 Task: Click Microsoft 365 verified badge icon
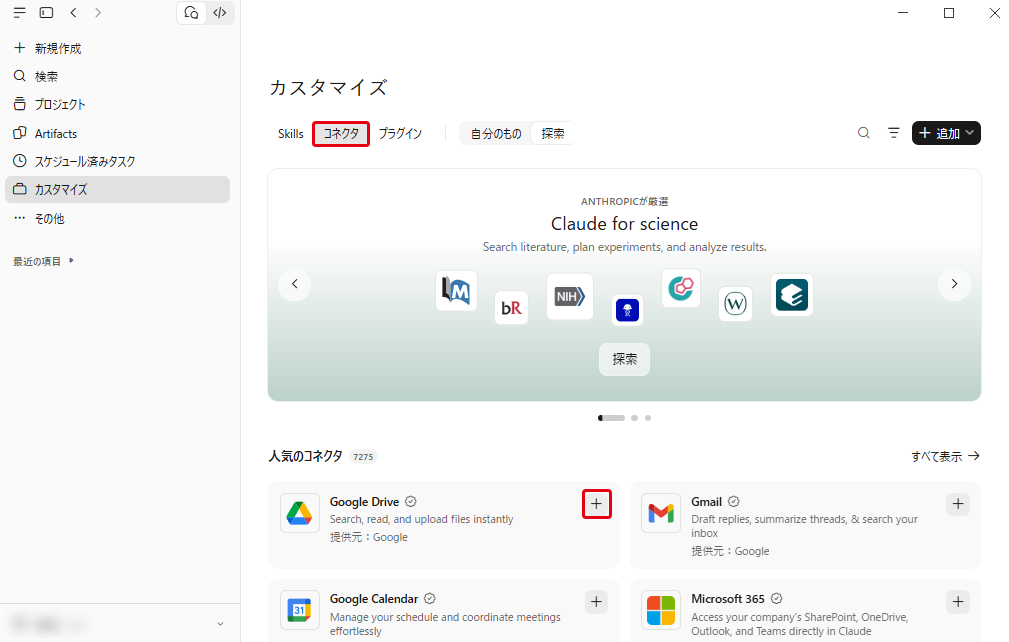(777, 599)
